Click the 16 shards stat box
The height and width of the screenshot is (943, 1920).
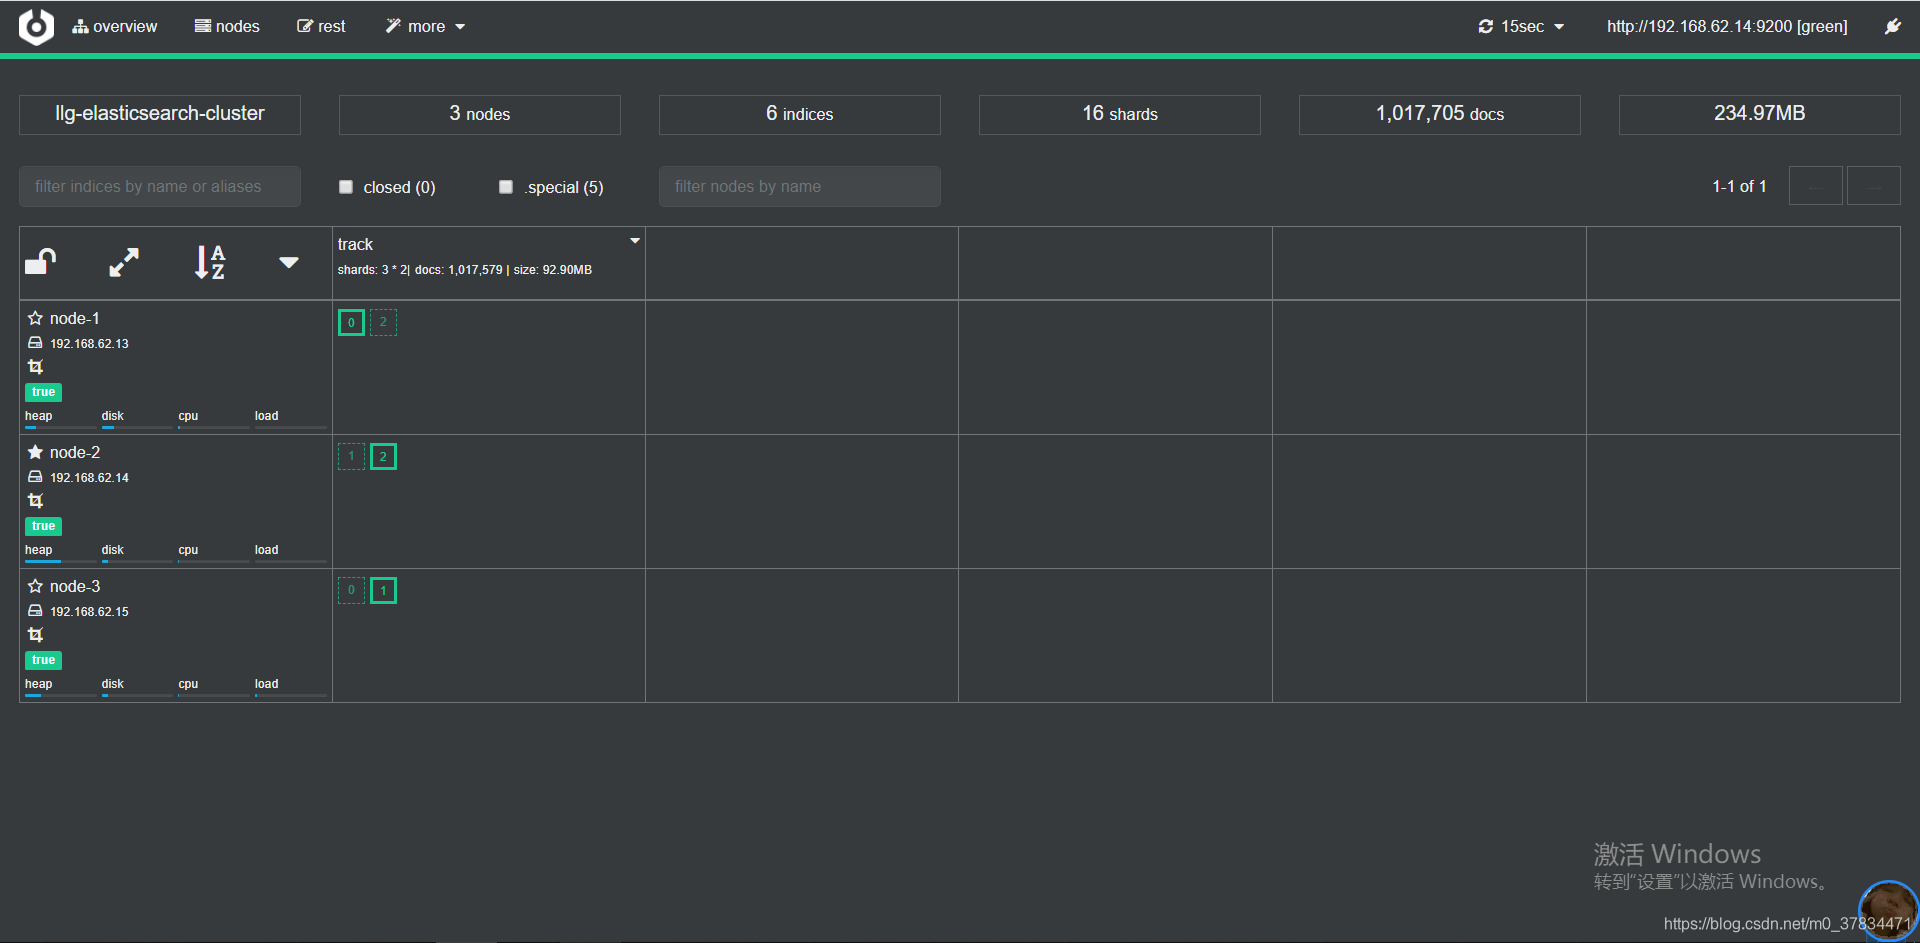pyautogui.click(x=1120, y=114)
